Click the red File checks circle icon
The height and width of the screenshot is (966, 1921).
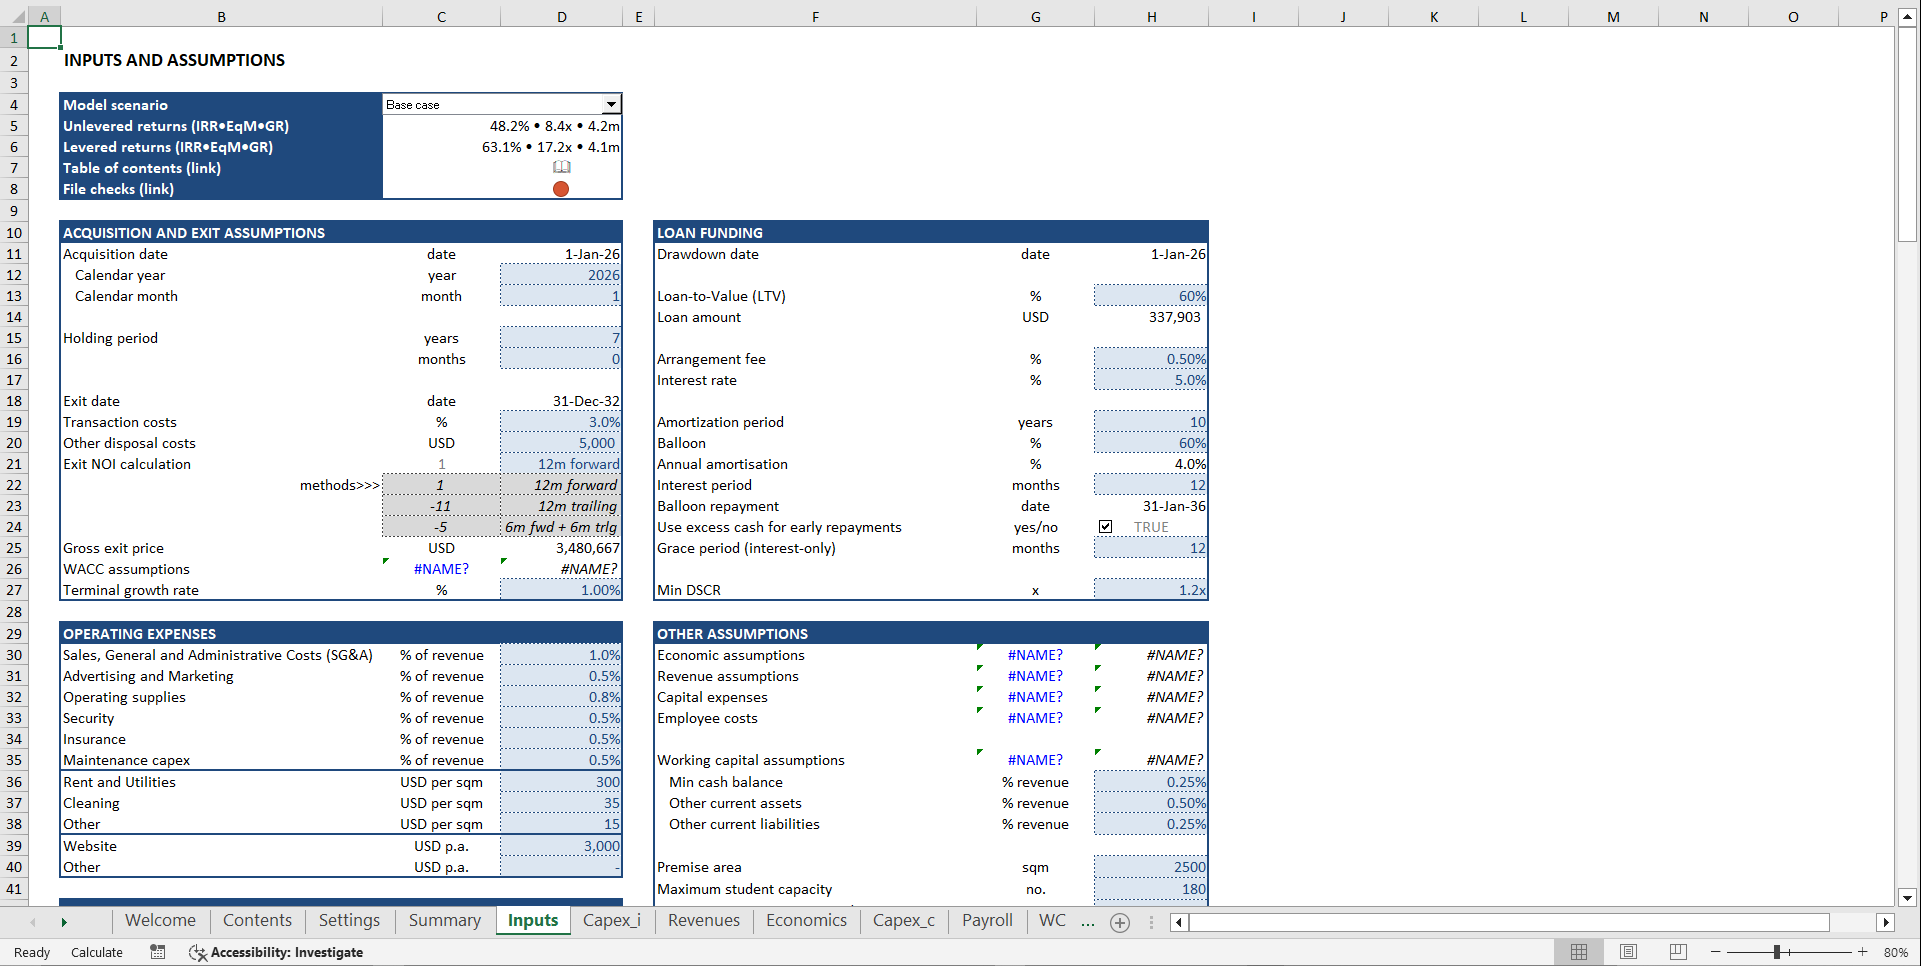pos(560,188)
